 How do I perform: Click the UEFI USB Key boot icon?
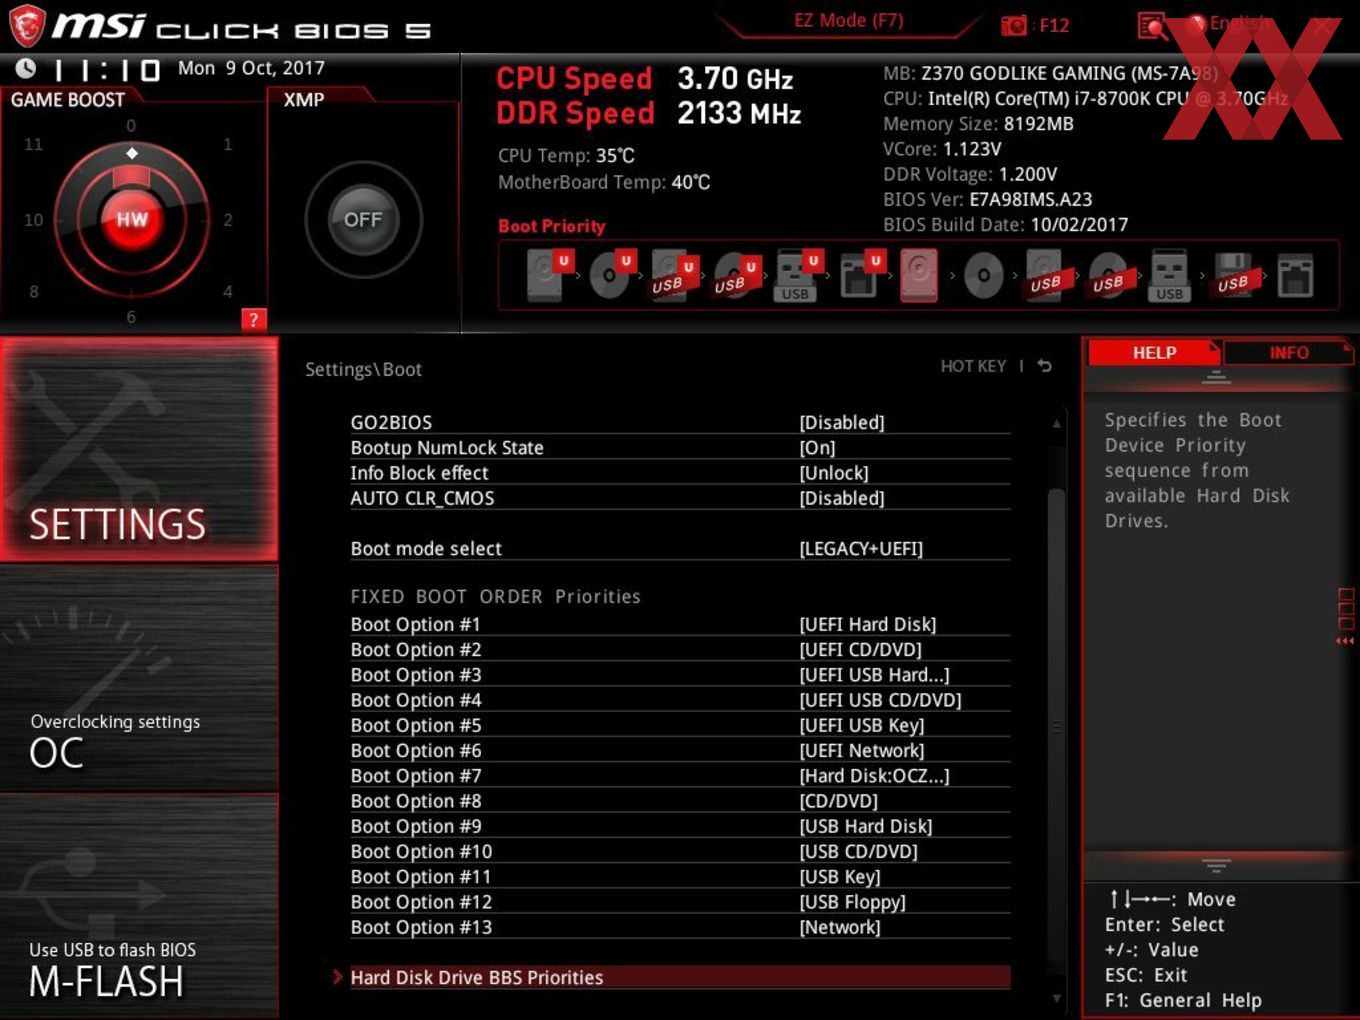click(x=797, y=275)
